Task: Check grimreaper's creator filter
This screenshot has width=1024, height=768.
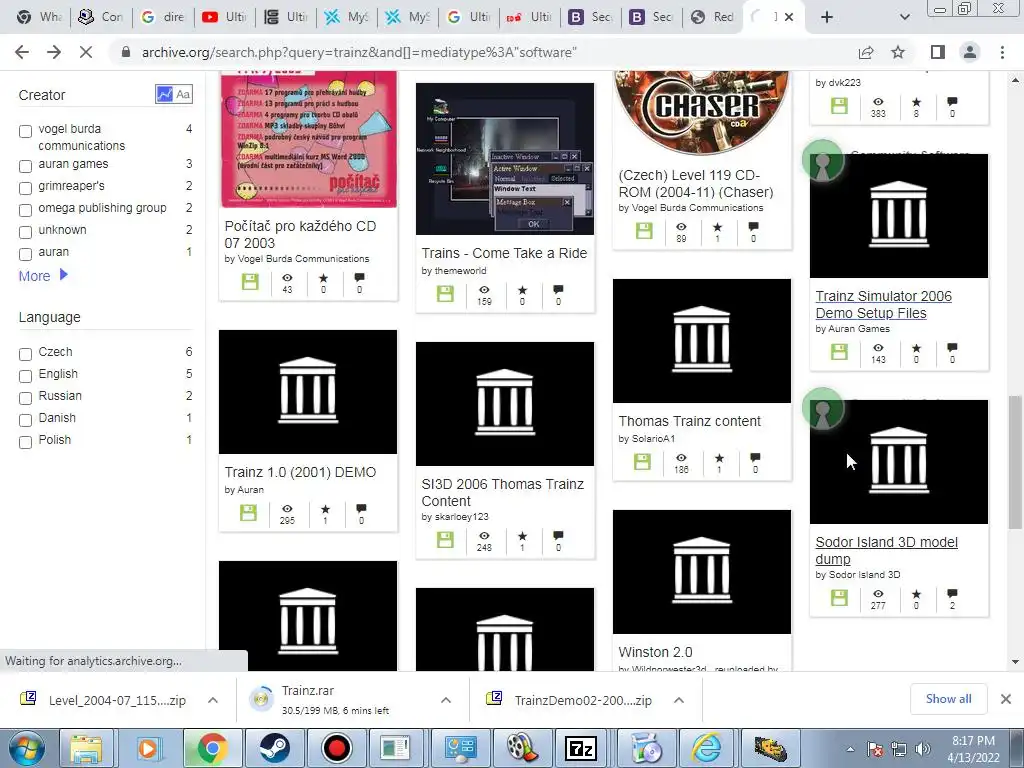Action: tap(25, 188)
